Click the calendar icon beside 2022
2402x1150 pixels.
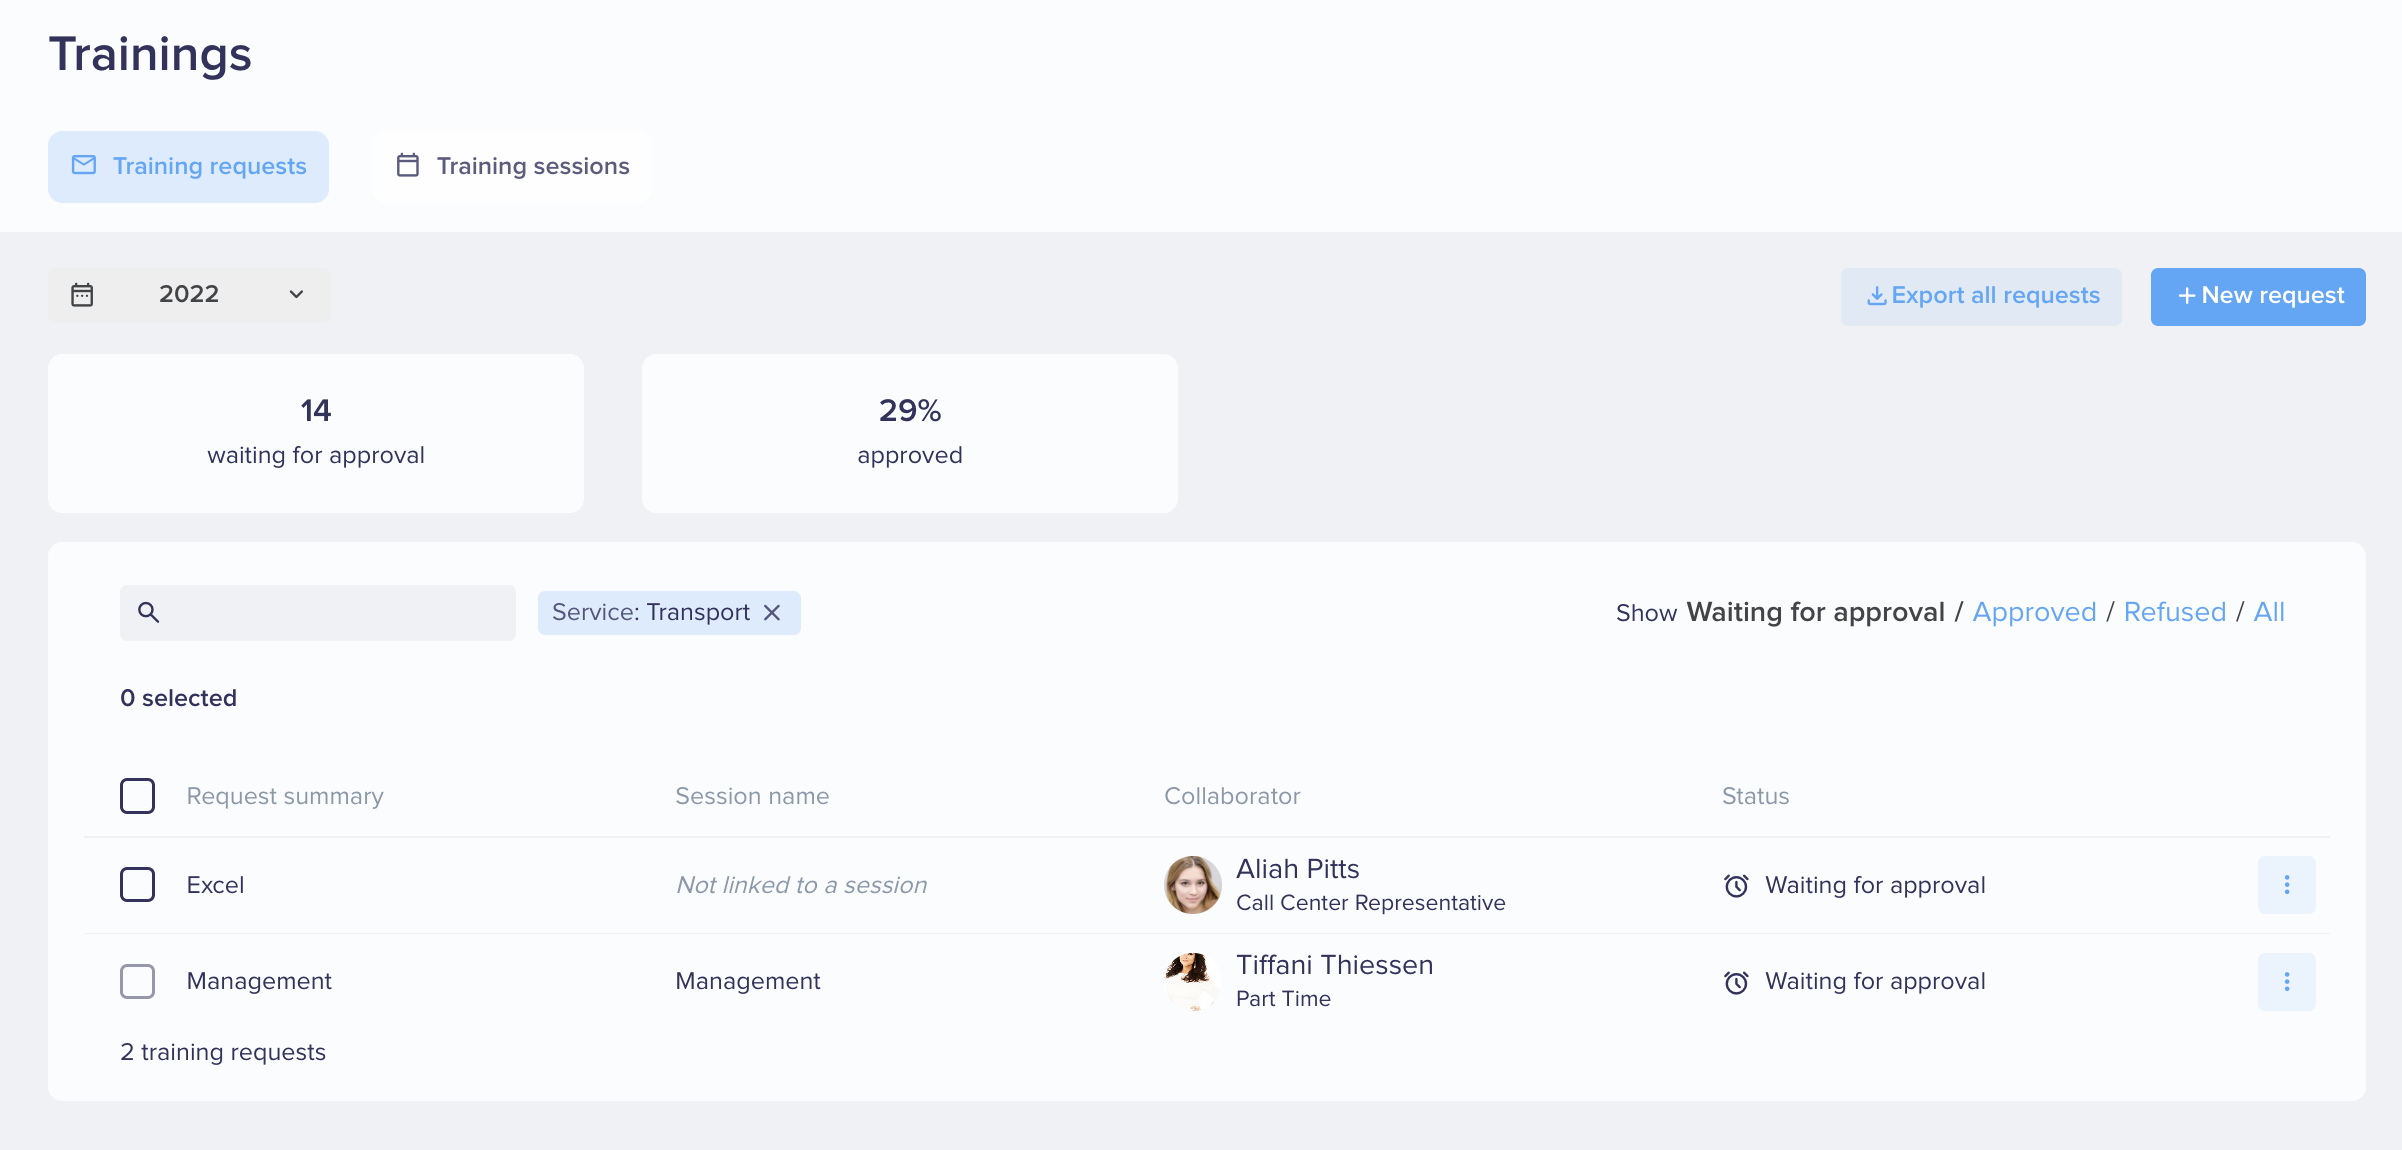82,294
